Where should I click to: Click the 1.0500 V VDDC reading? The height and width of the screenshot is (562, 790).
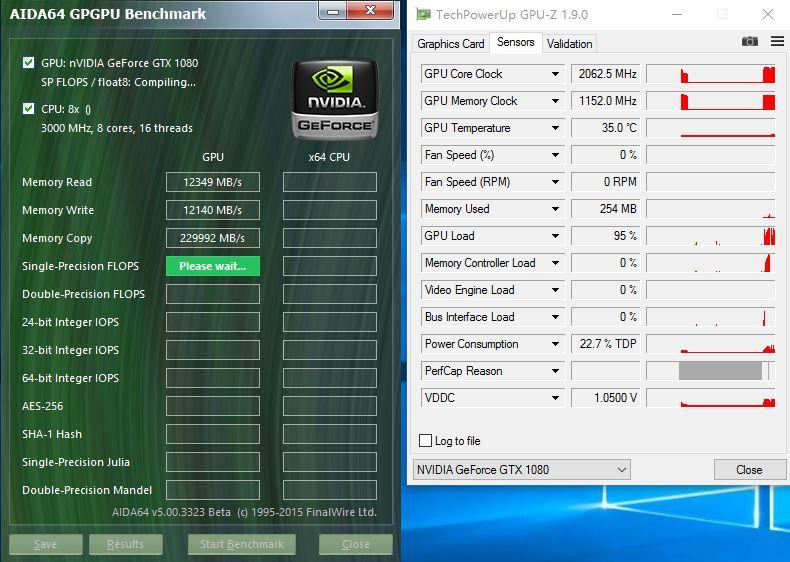coord(606,398)
